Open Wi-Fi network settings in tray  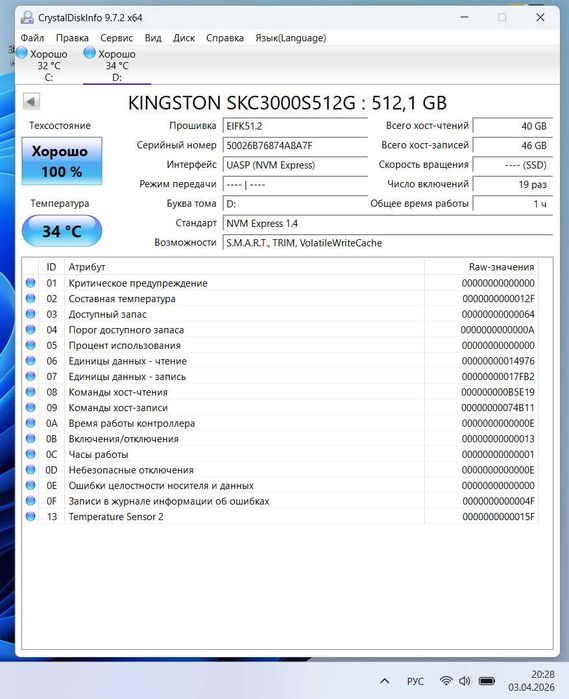(445, 681)
